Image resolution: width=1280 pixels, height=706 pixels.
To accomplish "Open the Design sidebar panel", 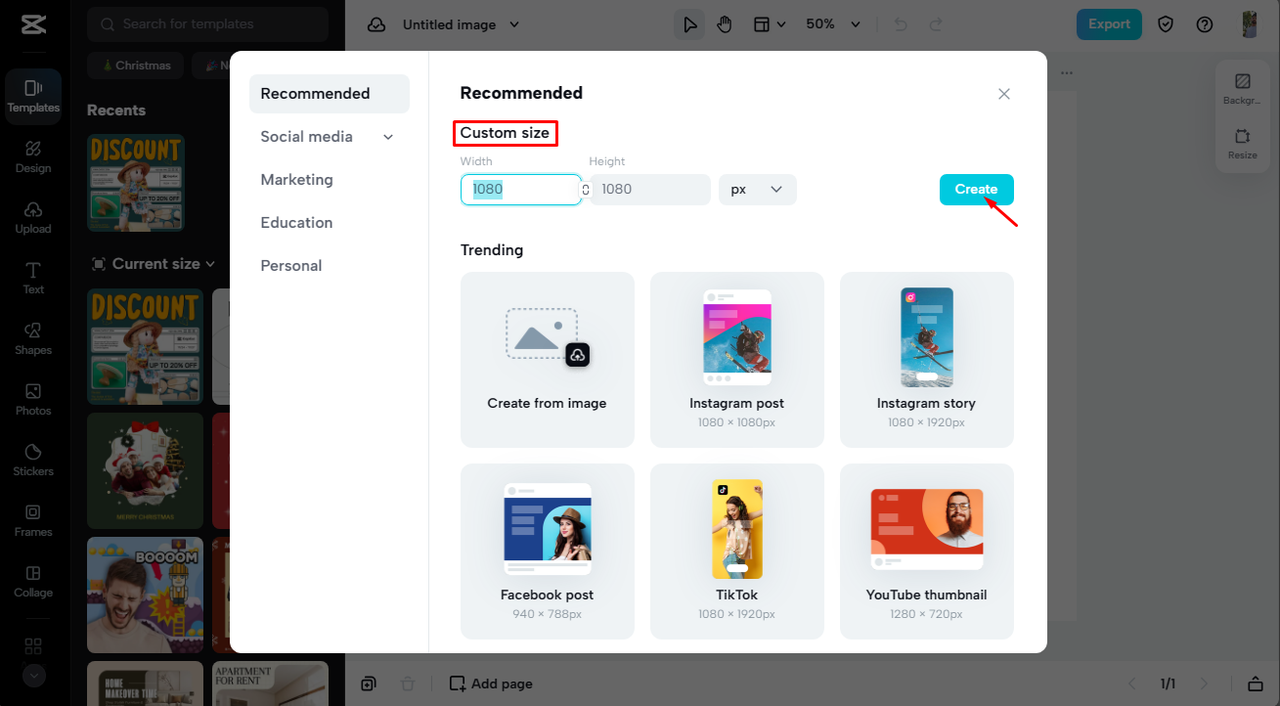I will click(x=33, y=157).
